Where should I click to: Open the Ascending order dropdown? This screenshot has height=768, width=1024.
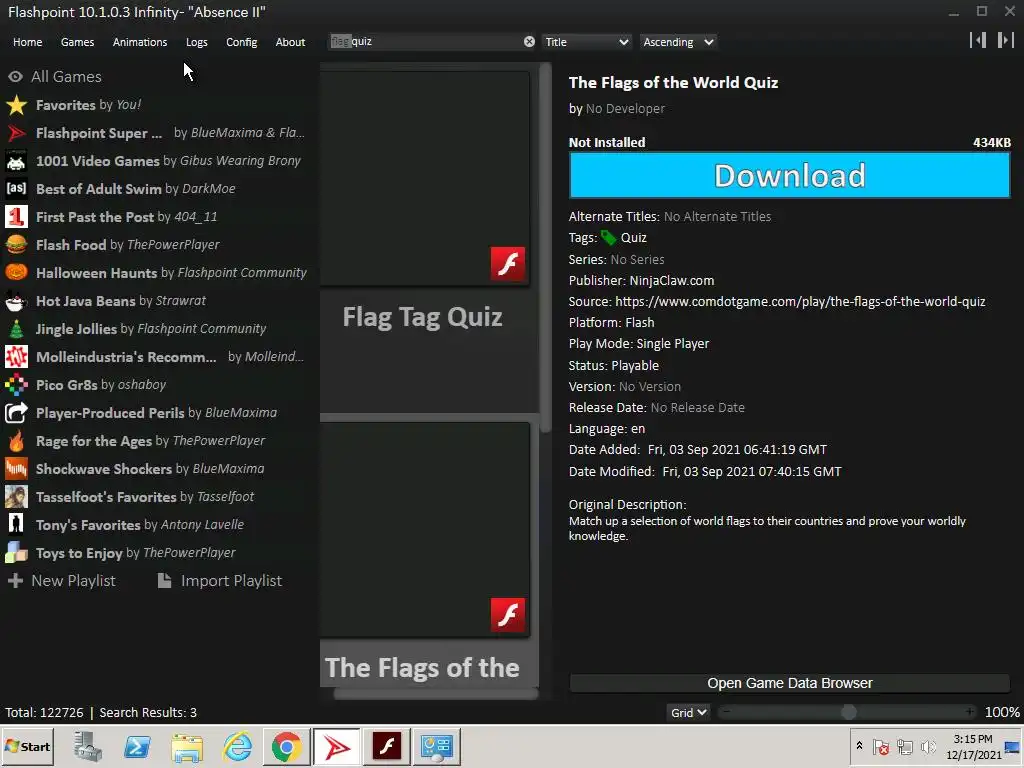(x=678, y=42)
